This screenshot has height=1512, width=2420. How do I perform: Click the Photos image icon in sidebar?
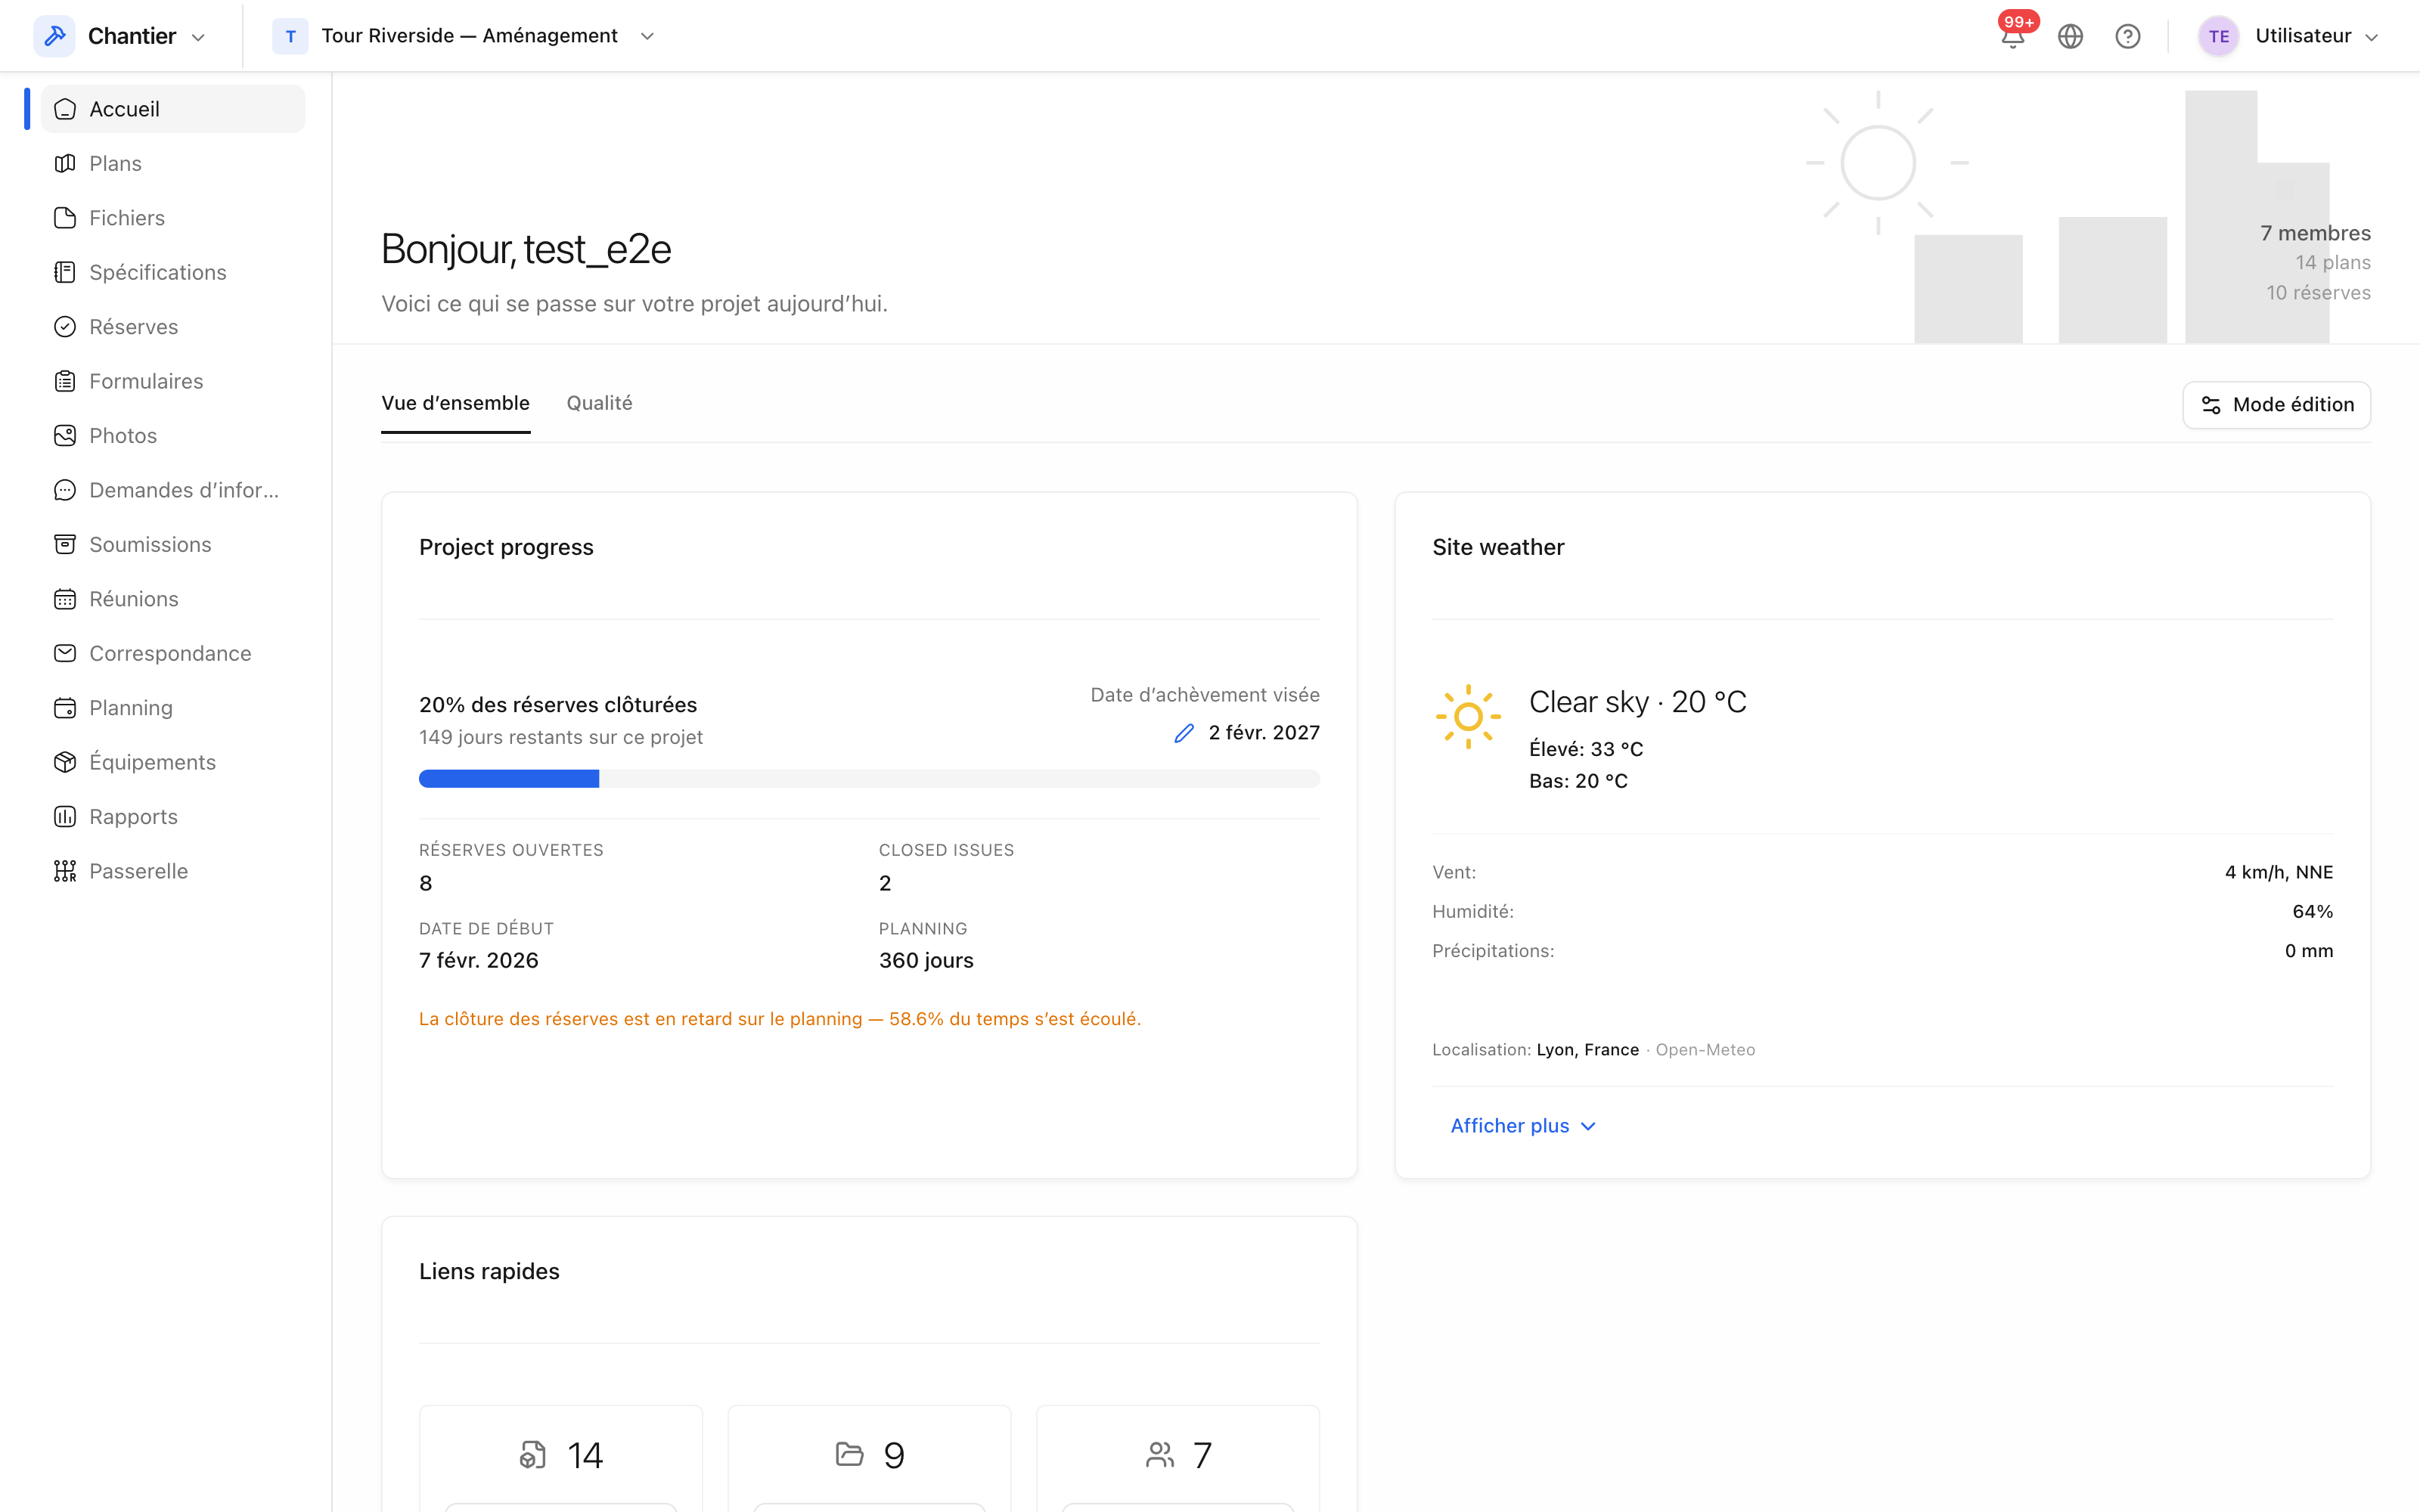click(65, 436)
